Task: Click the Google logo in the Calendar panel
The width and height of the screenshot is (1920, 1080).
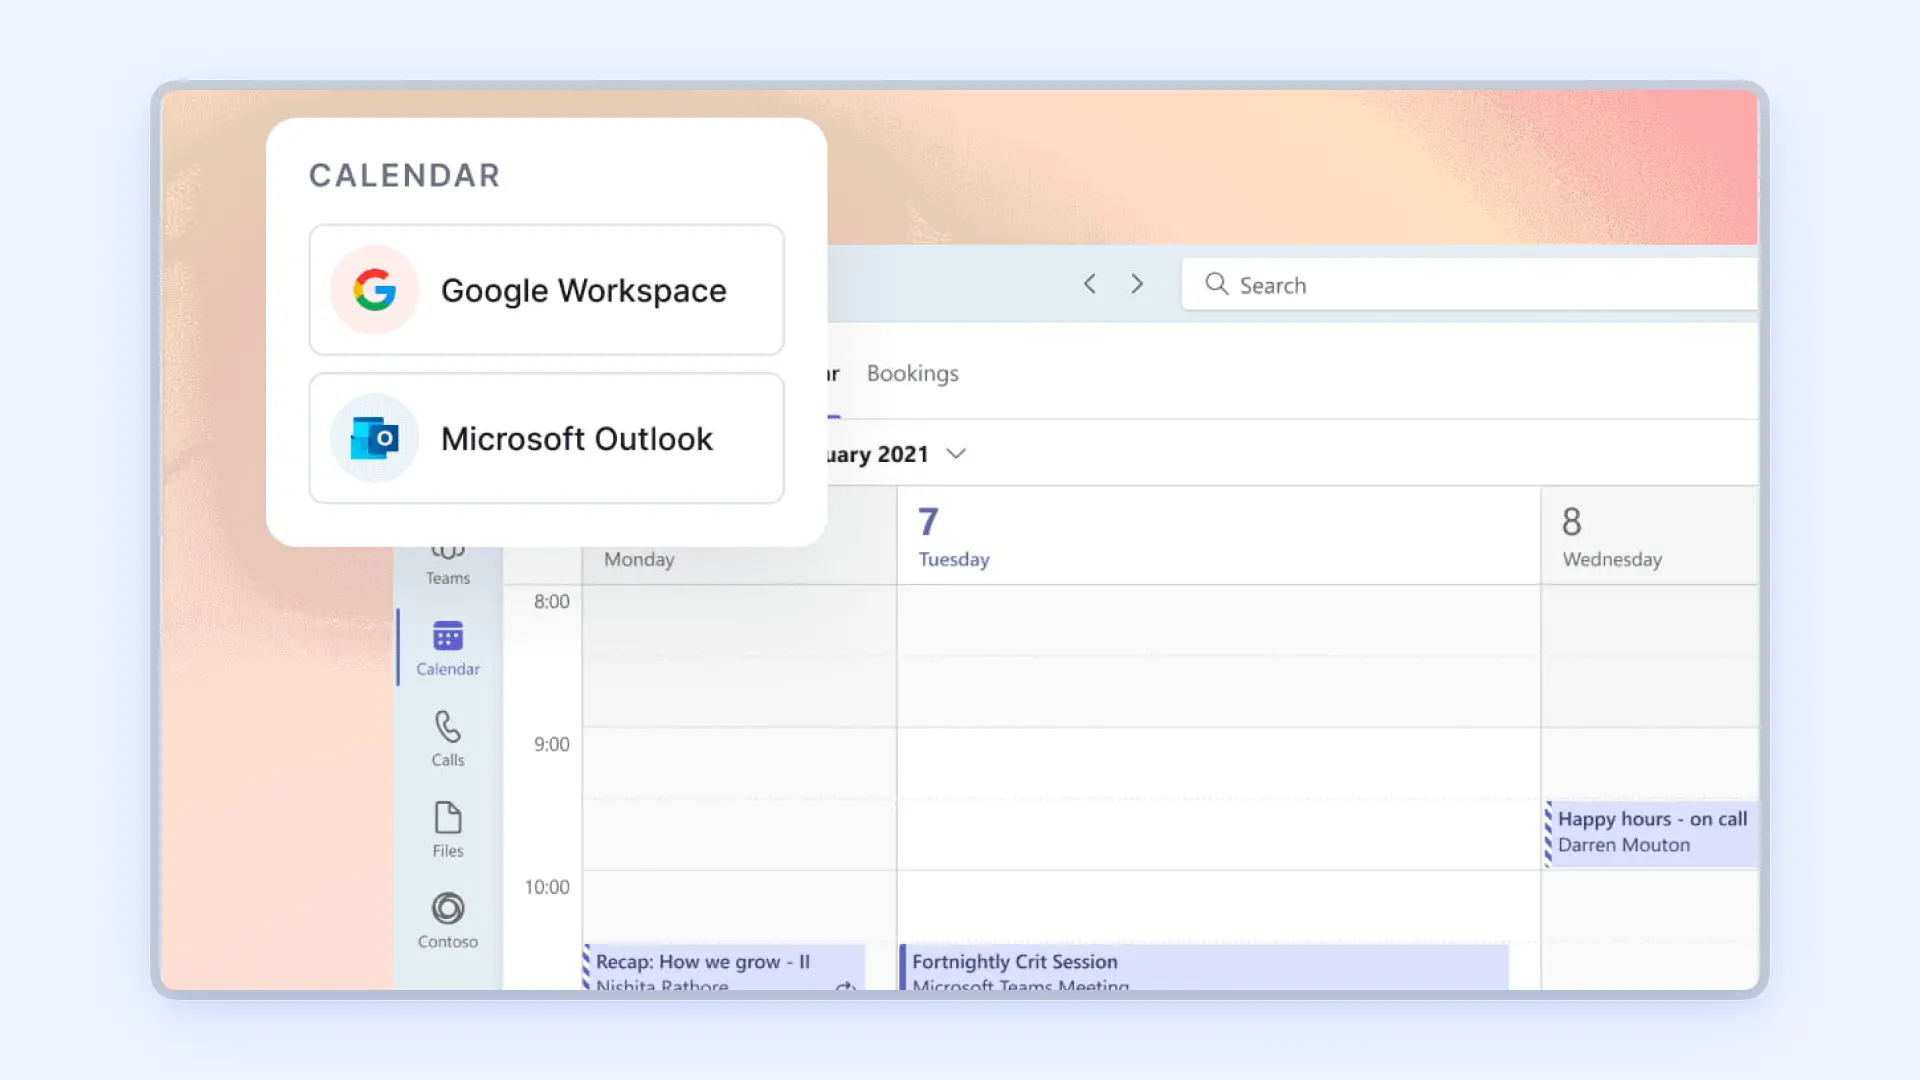Action: [x=372, y=290]
